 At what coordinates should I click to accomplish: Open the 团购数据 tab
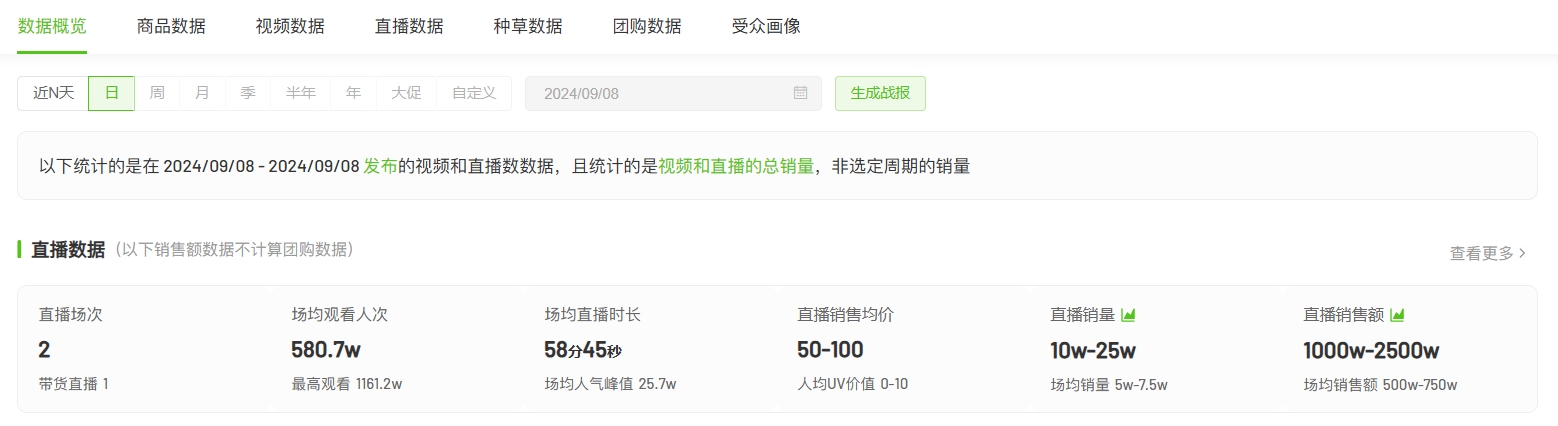pyautogui.click(x=647, y=27)
